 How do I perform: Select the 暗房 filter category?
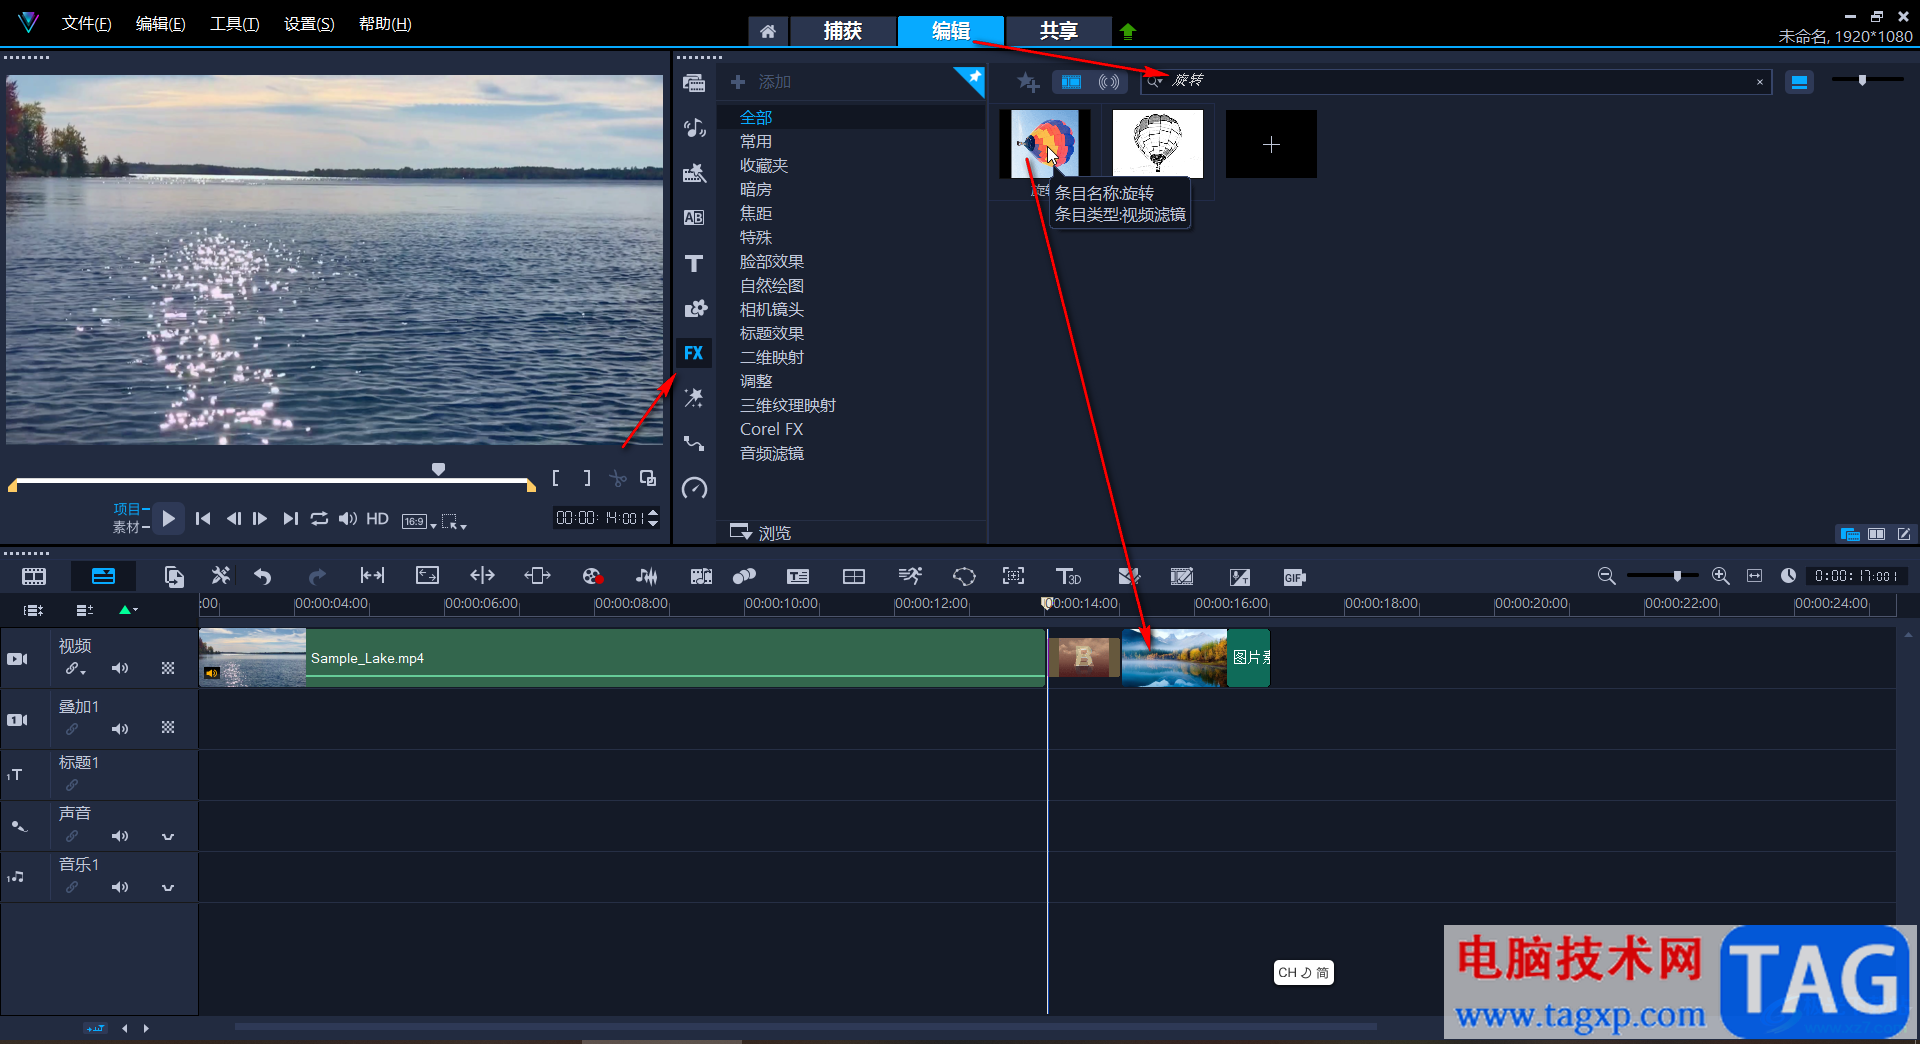pos(756,189)
